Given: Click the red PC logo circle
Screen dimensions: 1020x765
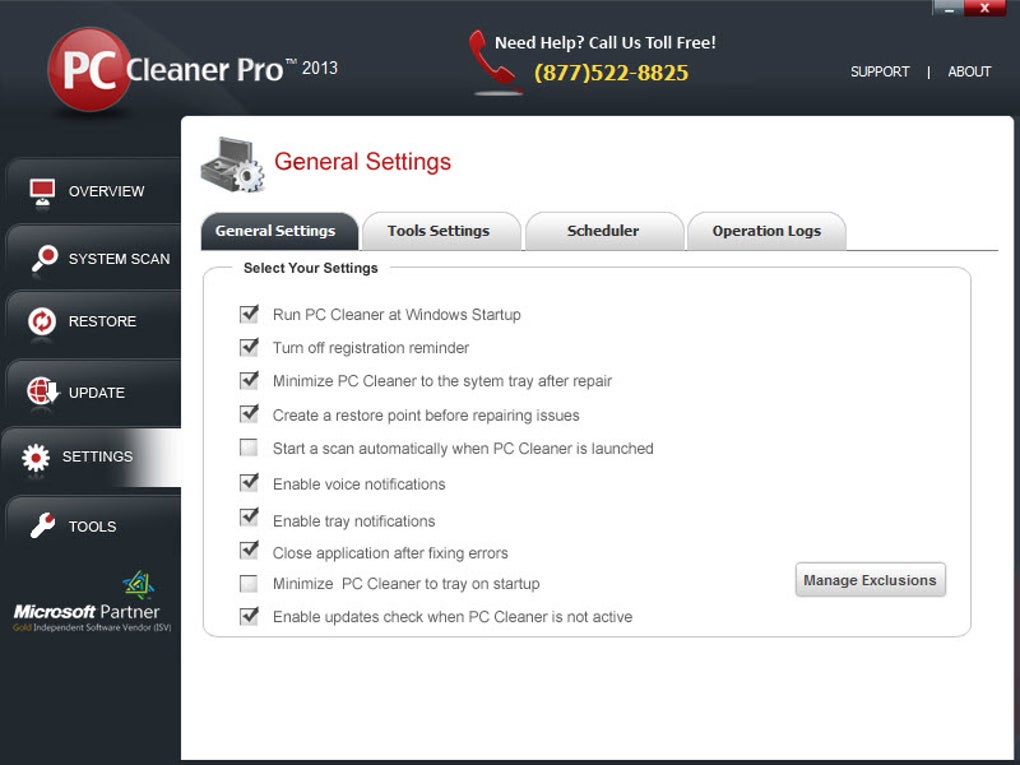Looking at the screenshot, I should click(88, 70).
